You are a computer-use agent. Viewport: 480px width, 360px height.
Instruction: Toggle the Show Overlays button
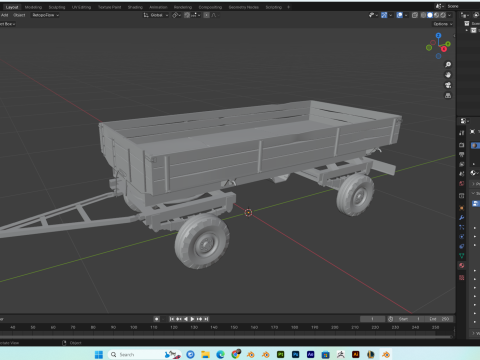pos(399,15)
